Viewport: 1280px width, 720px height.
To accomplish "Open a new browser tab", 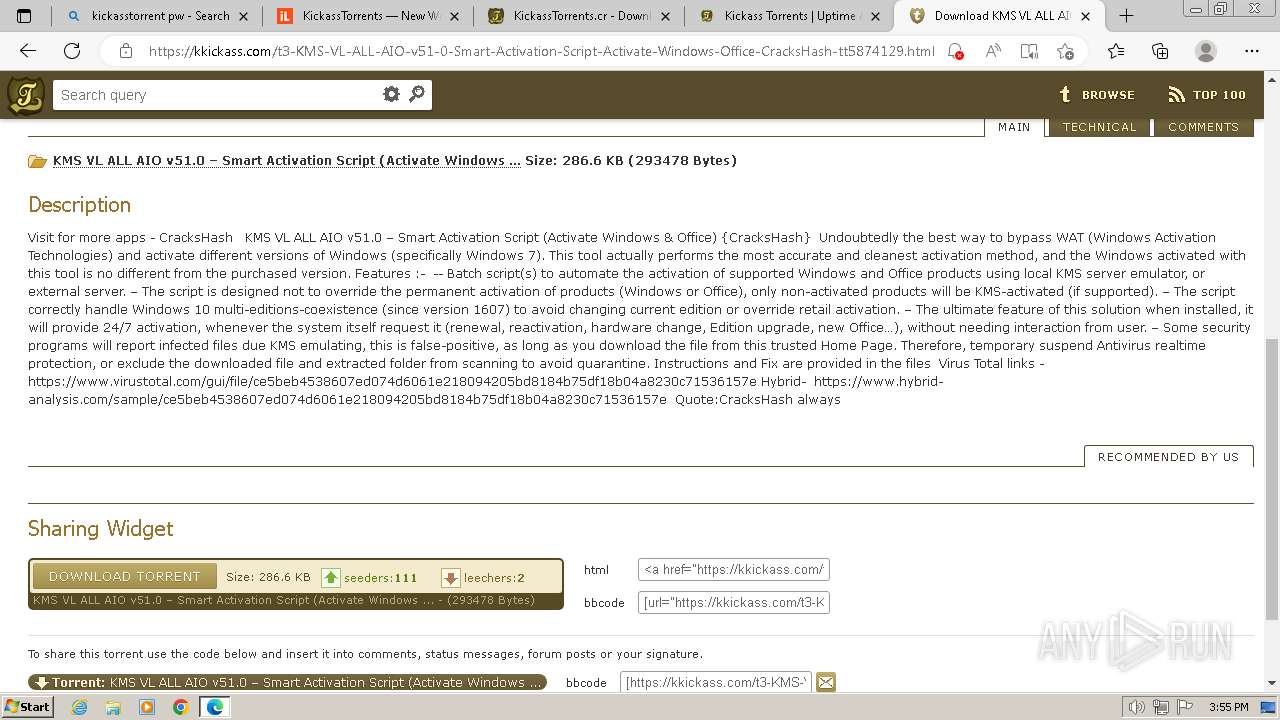I will (x=1126, y=16).
